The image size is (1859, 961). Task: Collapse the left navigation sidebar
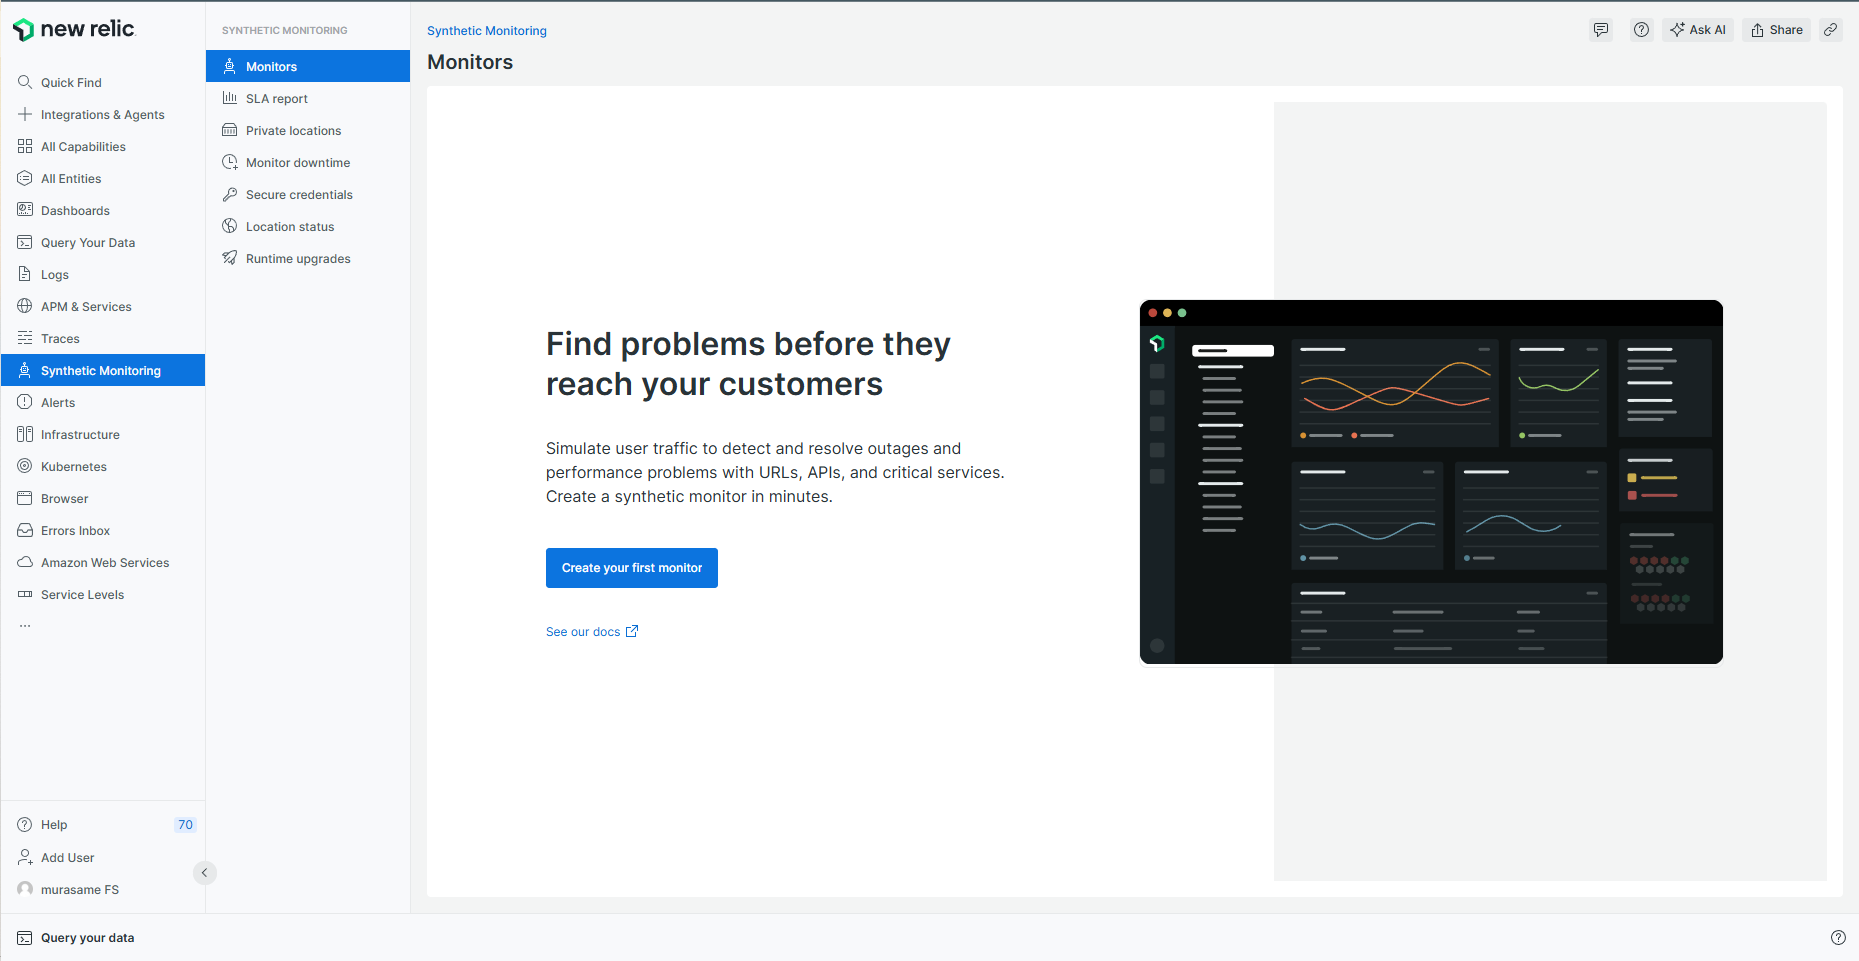coord(204,873)
